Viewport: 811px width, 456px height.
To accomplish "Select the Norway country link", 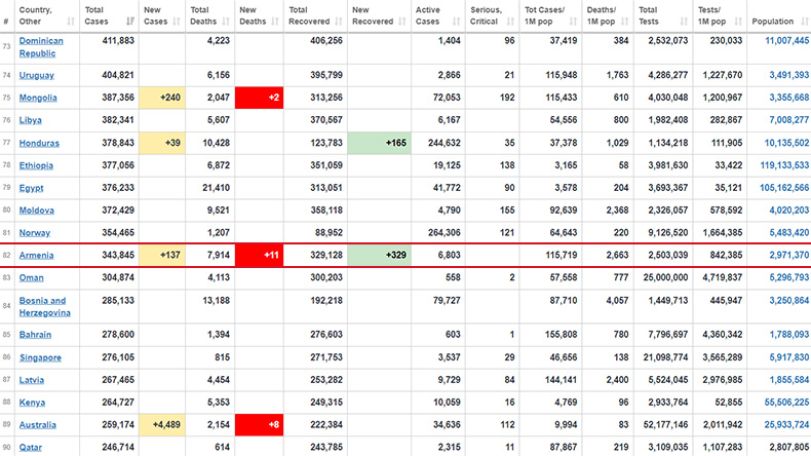I will pos(35,233).
